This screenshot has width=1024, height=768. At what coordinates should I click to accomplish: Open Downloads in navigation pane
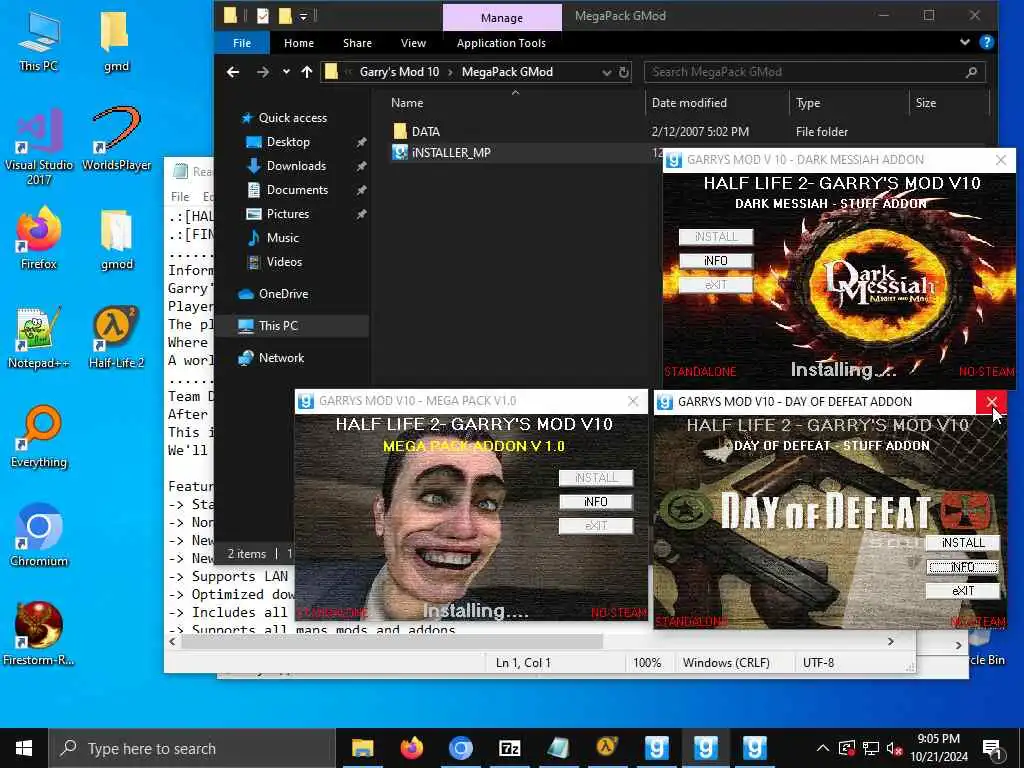click(296, 166)
